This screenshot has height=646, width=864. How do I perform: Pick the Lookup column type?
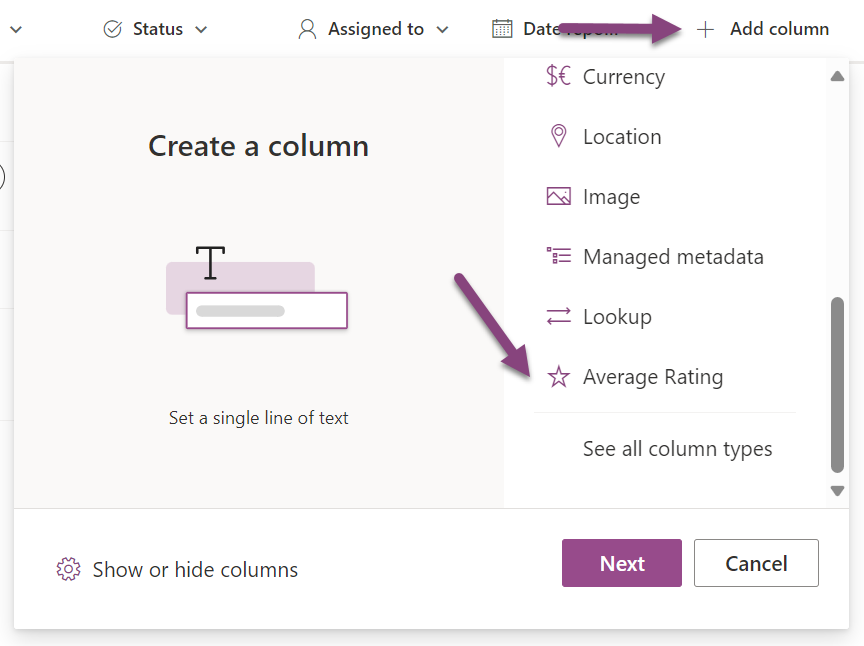click(x=615, y=316)
